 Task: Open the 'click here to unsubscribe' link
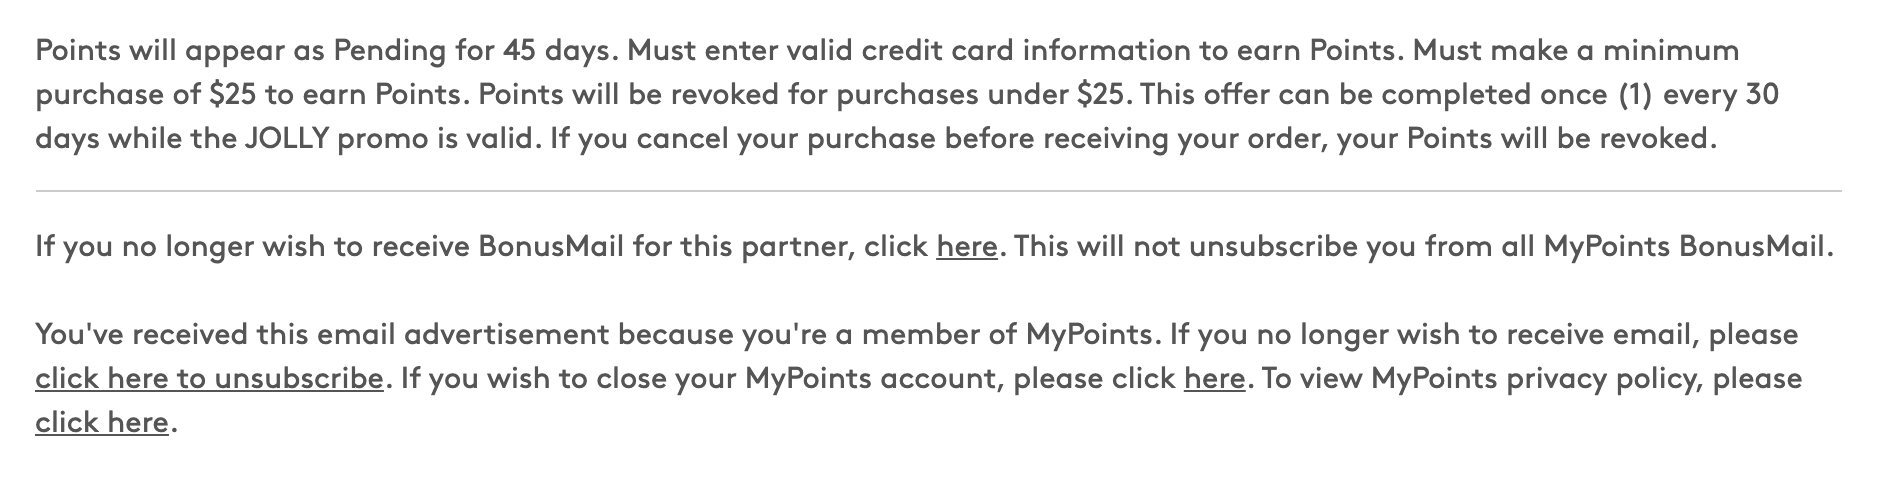point(209,379)
